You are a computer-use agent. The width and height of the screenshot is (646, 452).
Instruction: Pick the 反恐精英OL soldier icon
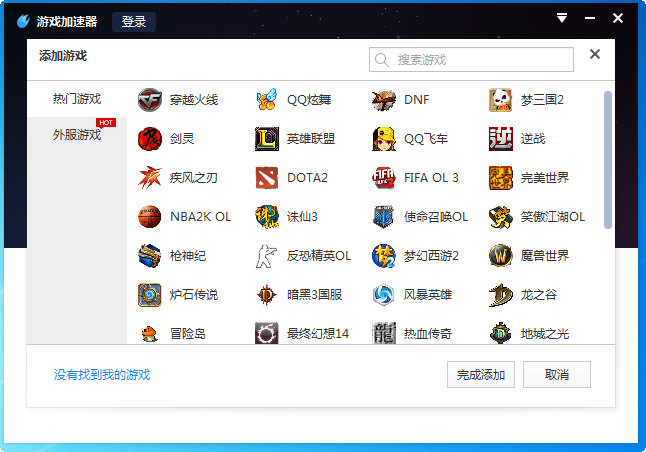(267, 256)
